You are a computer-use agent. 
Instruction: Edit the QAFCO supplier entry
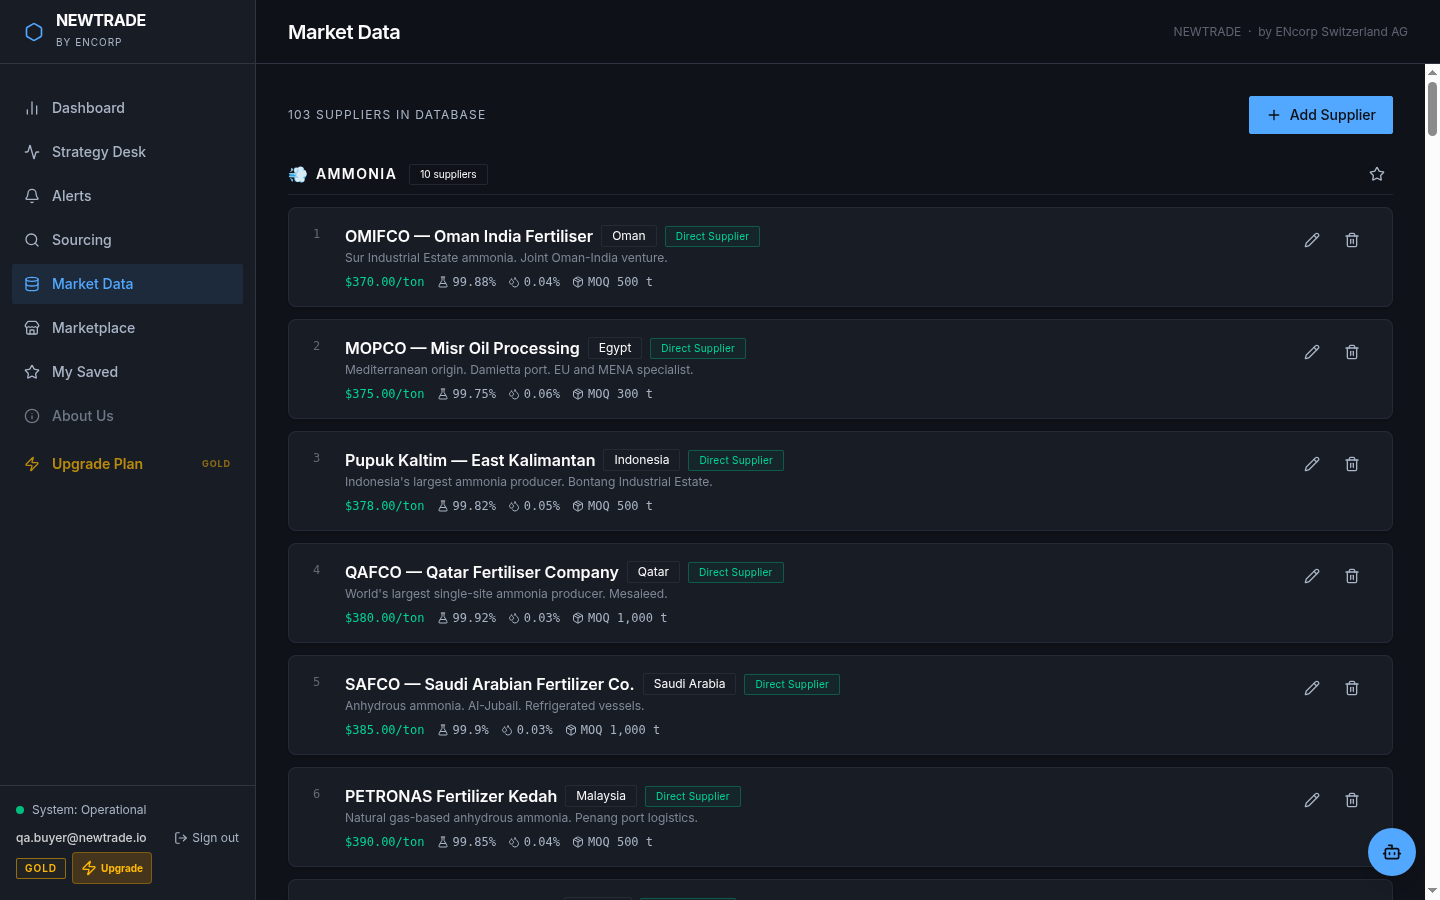[x=1312, y=576]
